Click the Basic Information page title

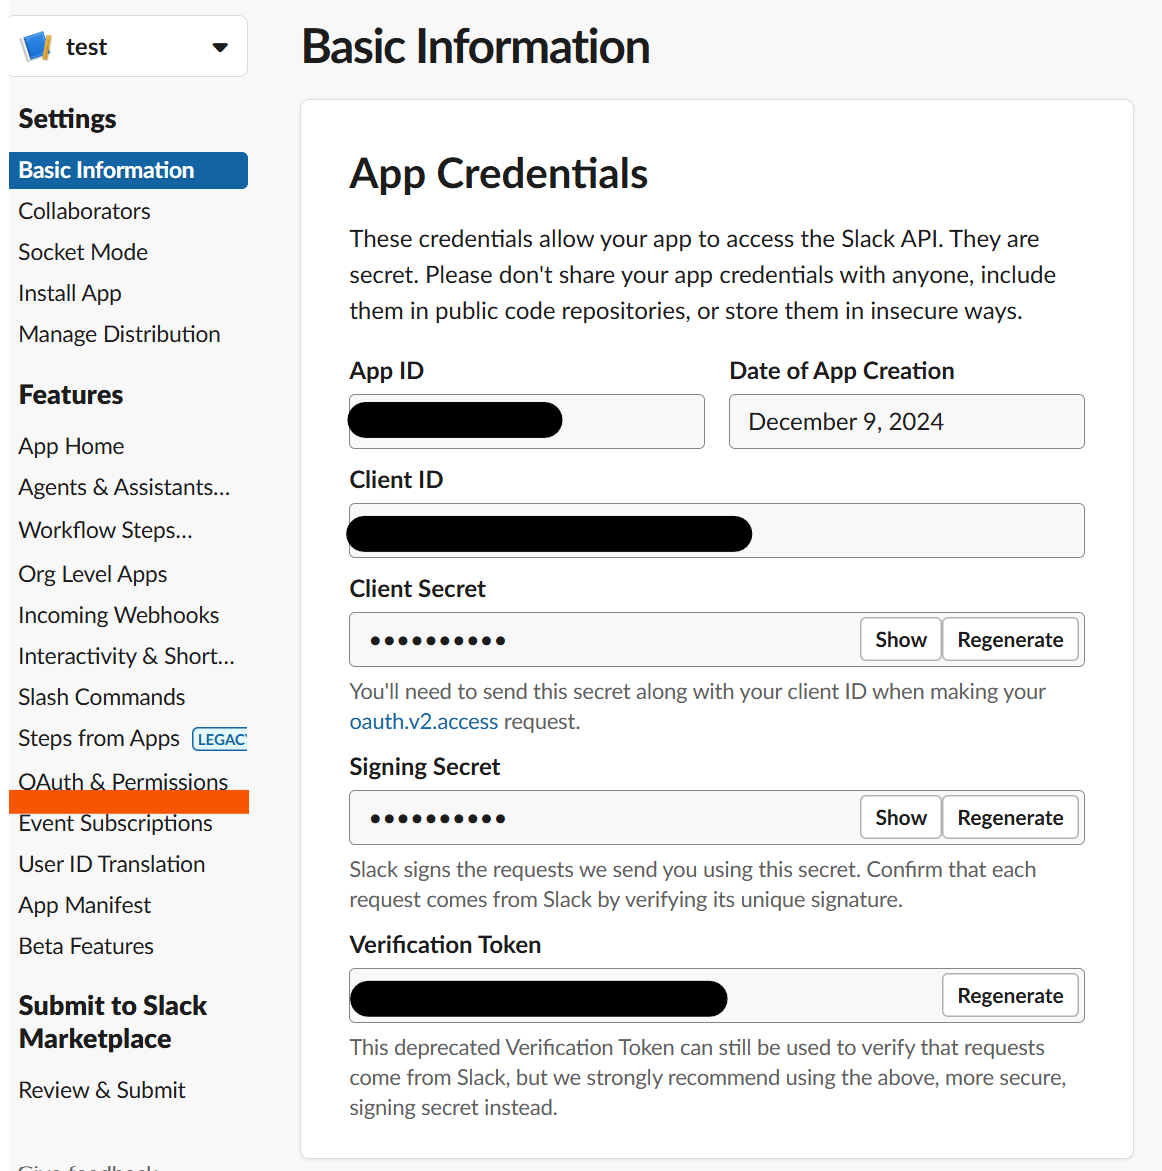476,46
